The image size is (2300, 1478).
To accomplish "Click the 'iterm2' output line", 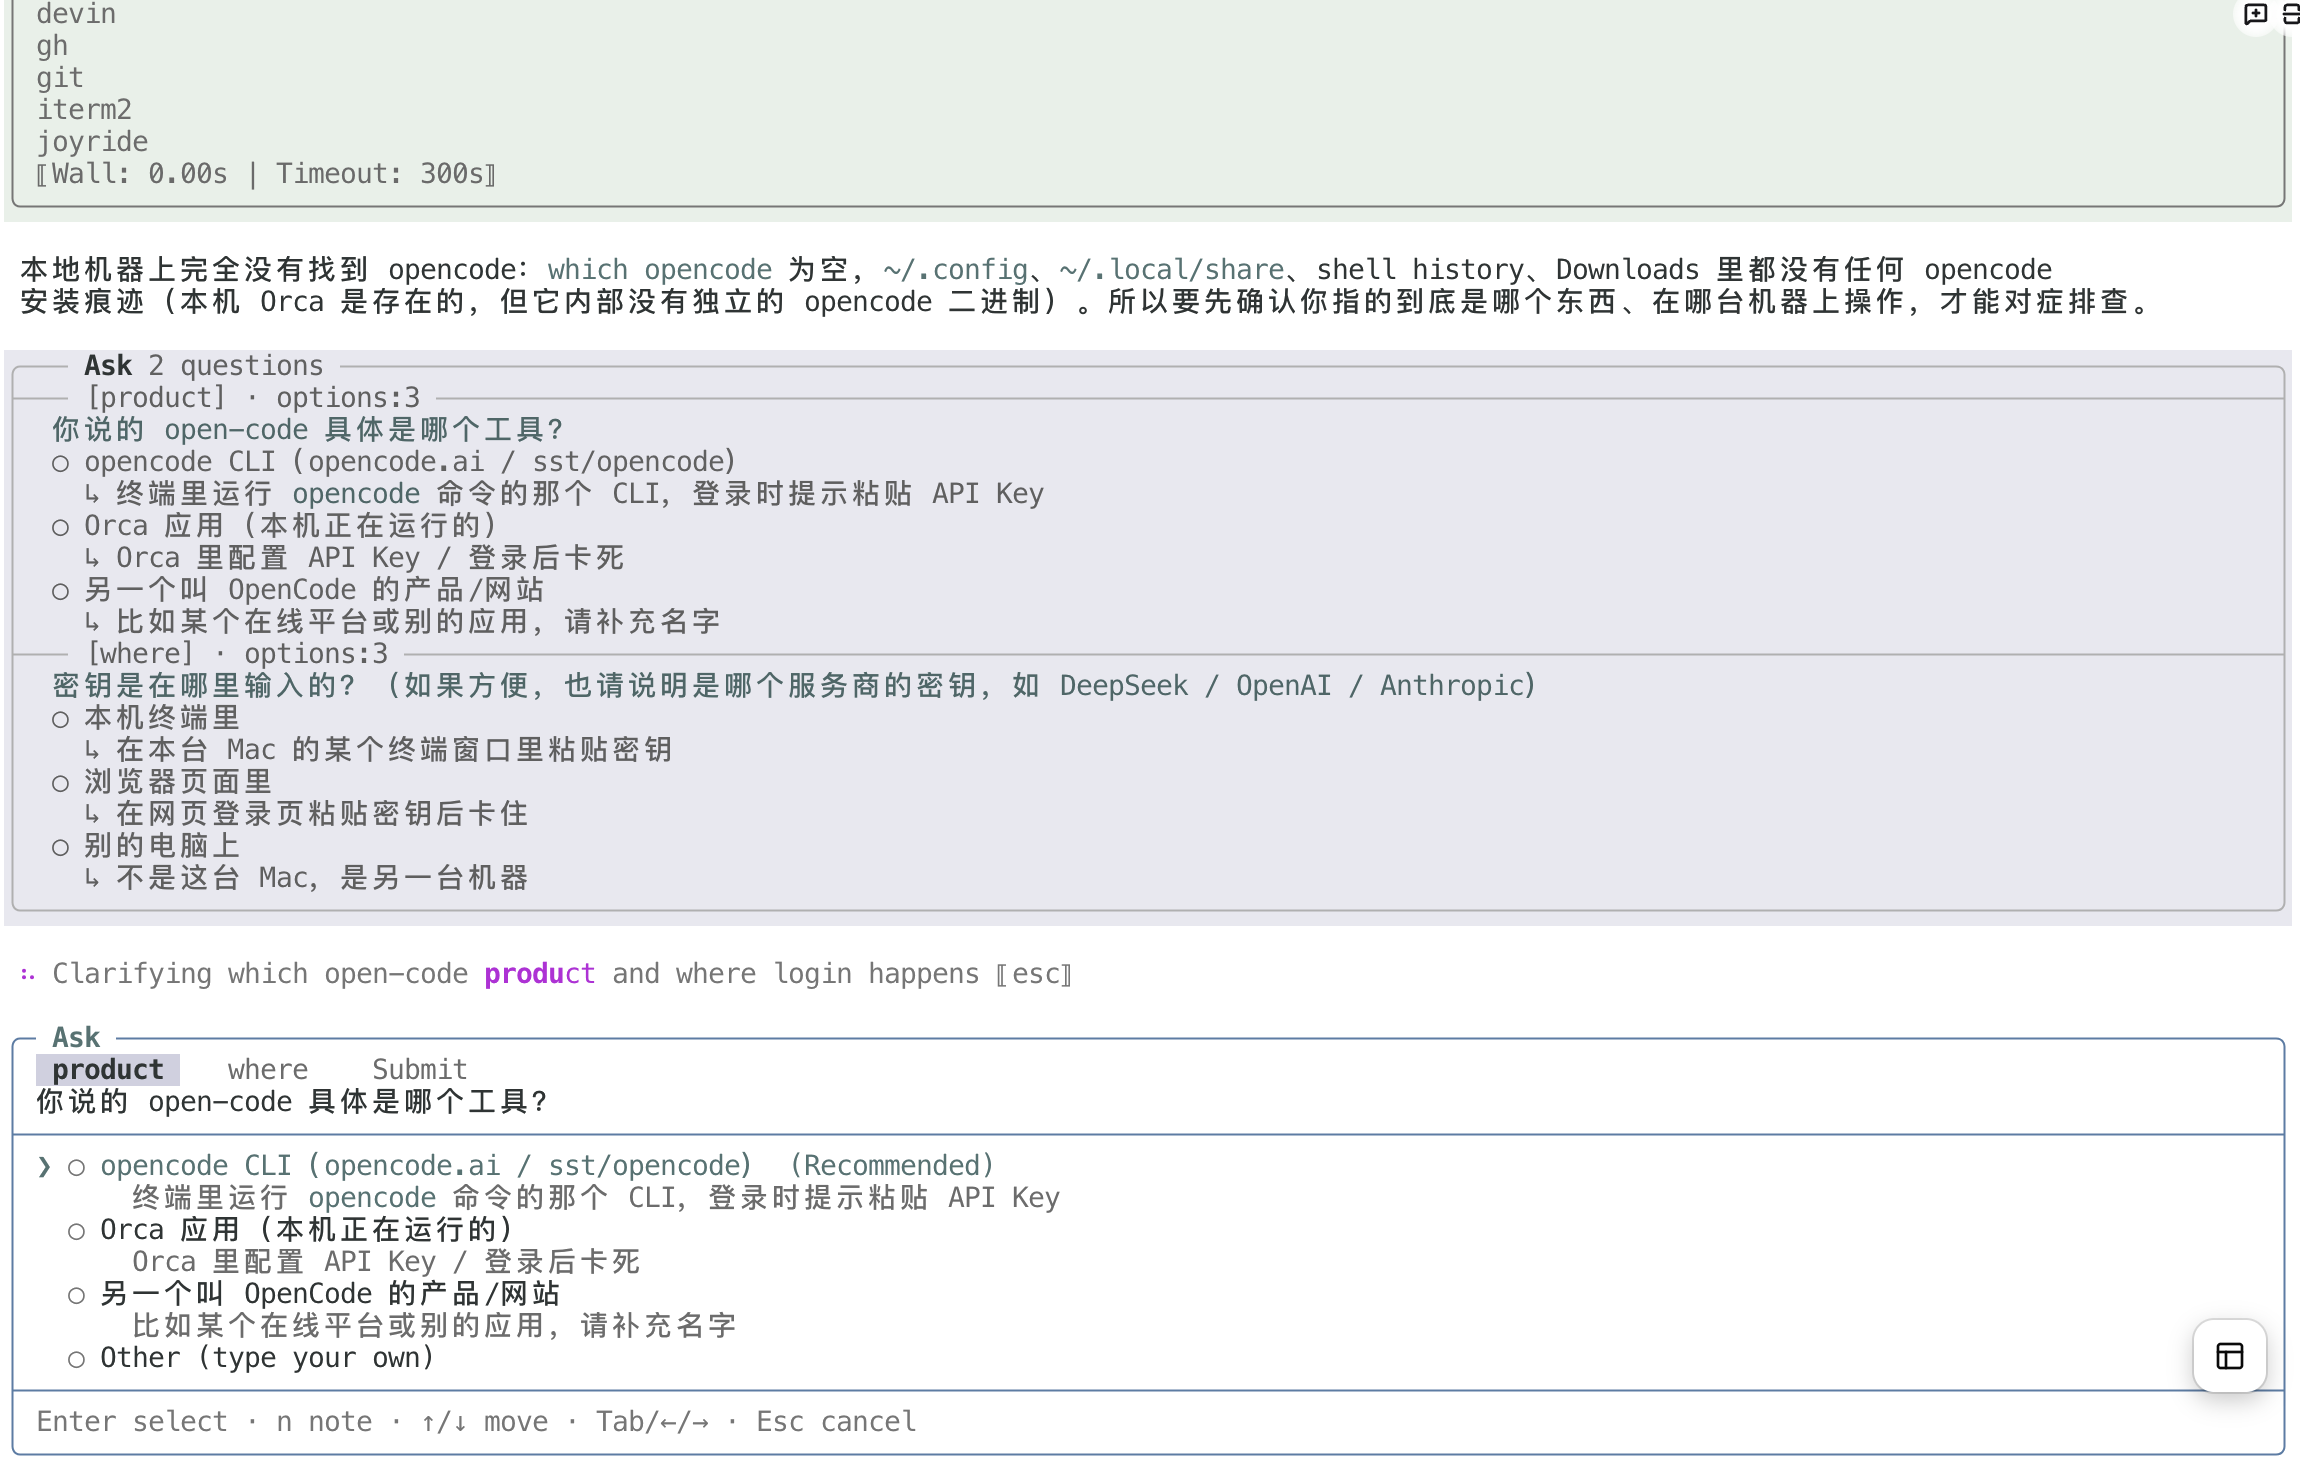I will click(x=84, y=110).
